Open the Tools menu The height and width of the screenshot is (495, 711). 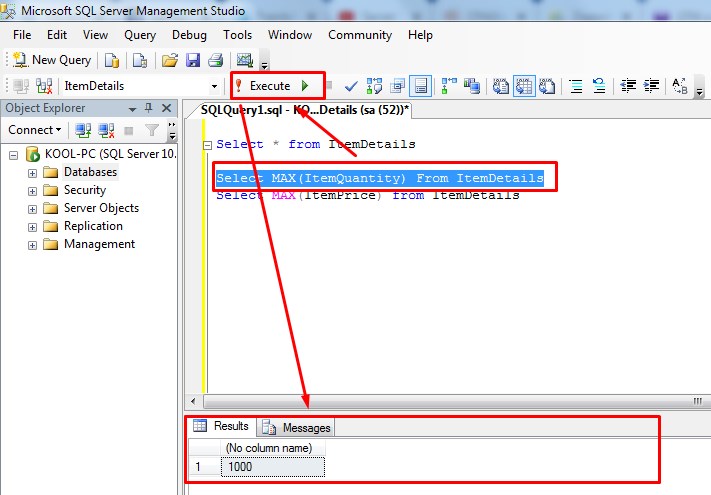tap(237, 35)
